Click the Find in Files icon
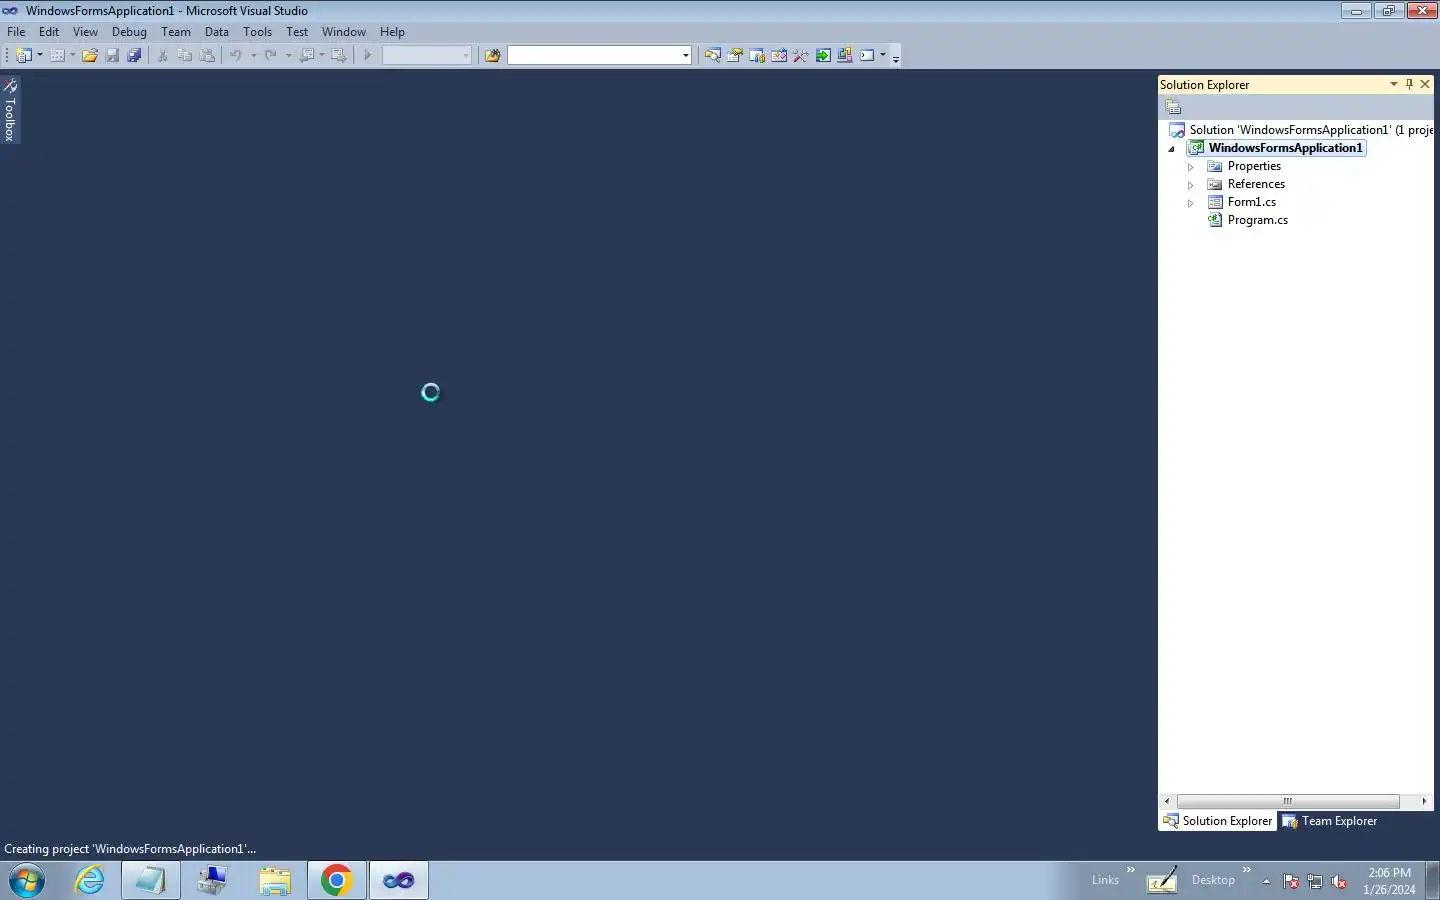Viewport: 1440px width, 900px height. point(492,55)
